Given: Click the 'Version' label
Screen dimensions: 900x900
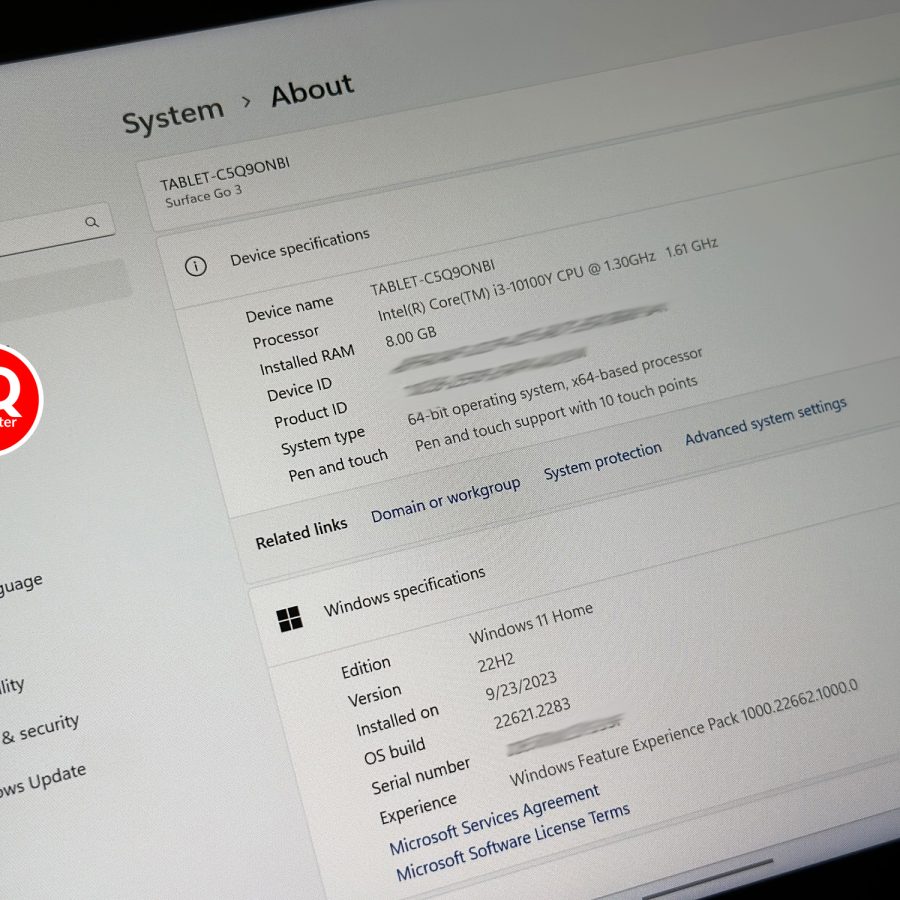Looking at the screenshot, I should click(x=374, y=695).
